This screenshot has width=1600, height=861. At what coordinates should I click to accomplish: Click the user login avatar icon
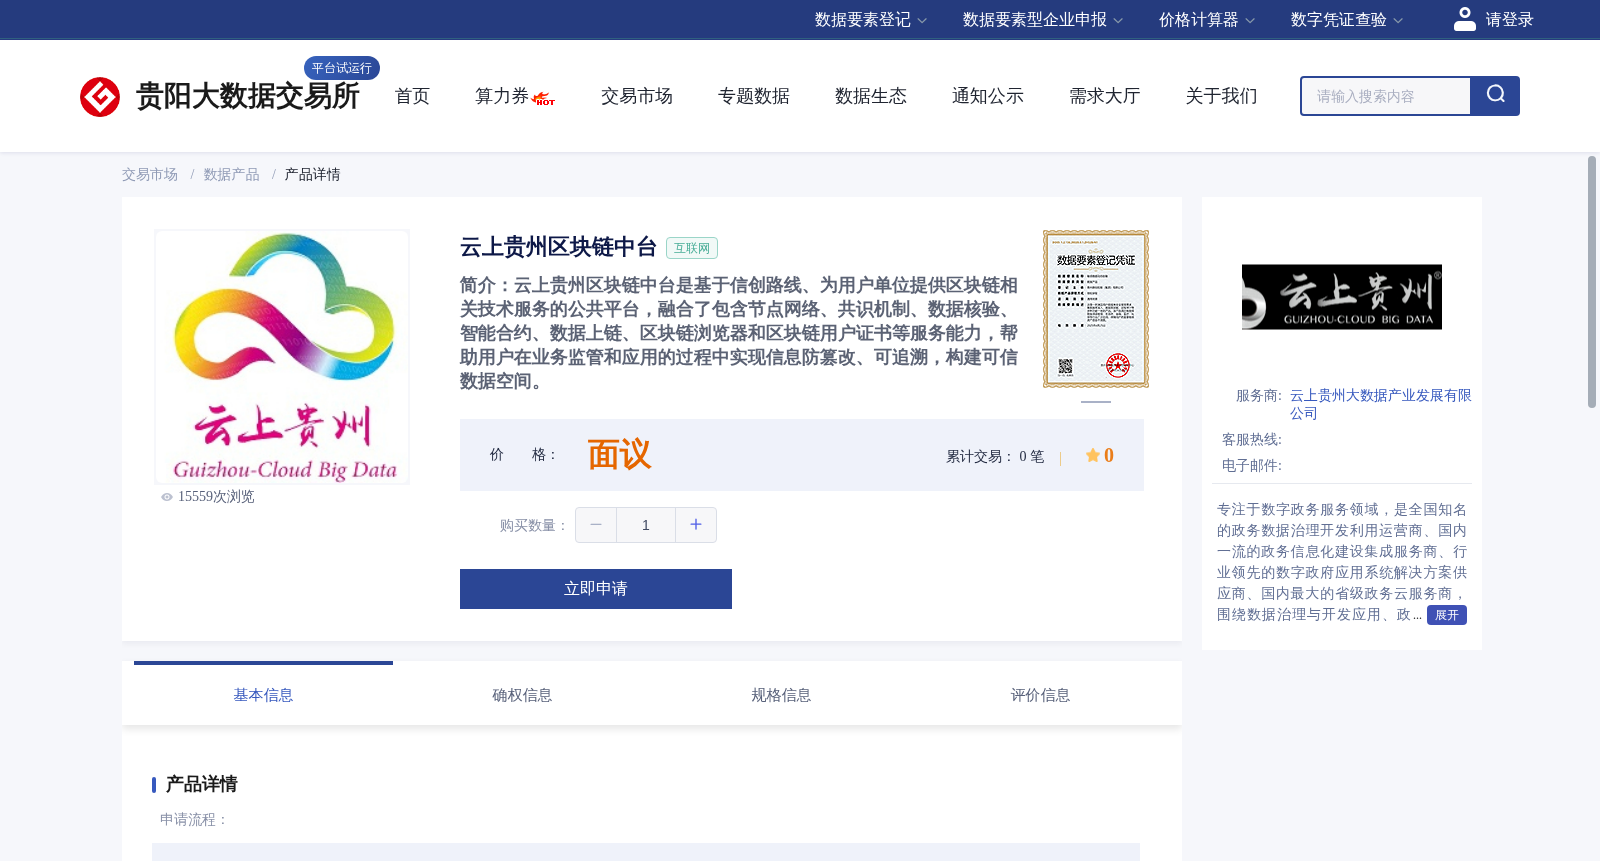pos(1465,19)
